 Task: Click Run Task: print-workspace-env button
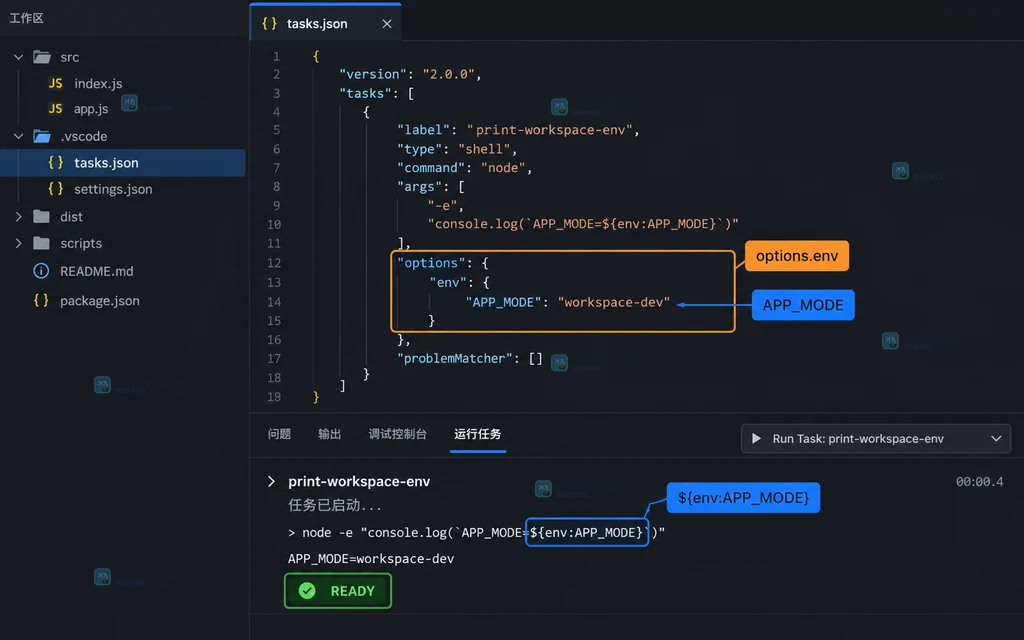click(876, 438)
